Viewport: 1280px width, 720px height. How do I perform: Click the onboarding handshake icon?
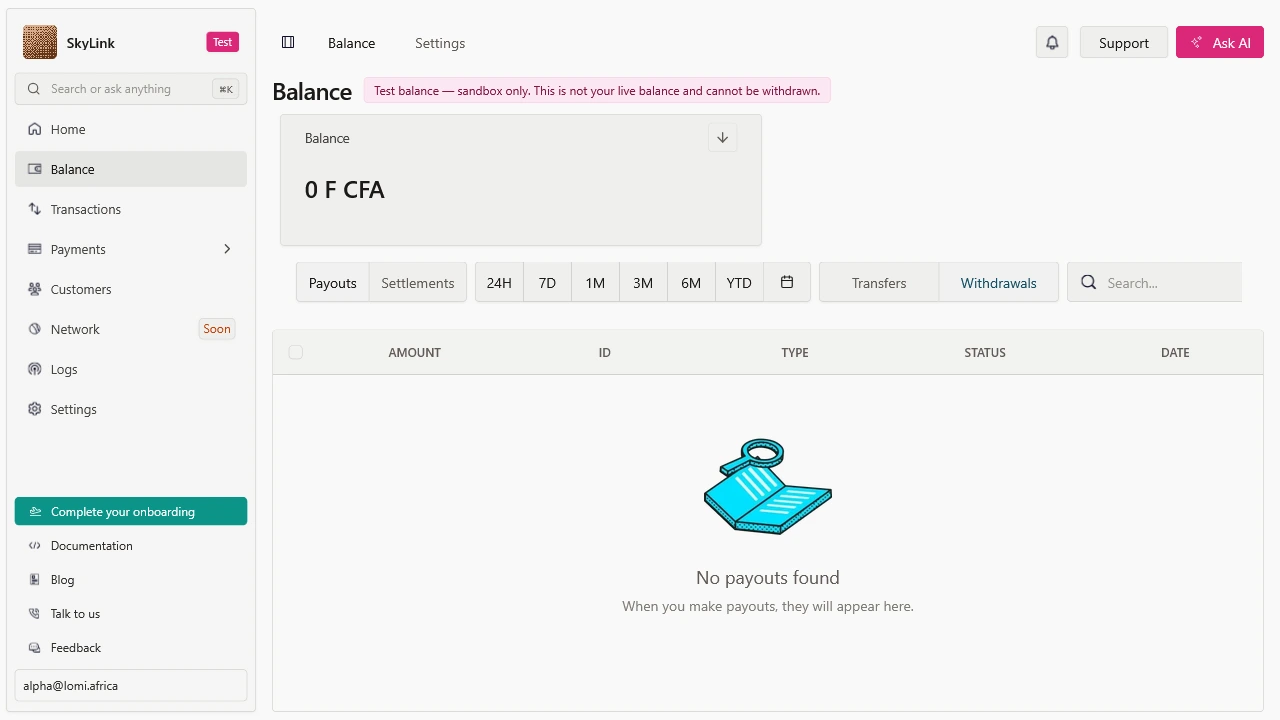click(35, 512)
